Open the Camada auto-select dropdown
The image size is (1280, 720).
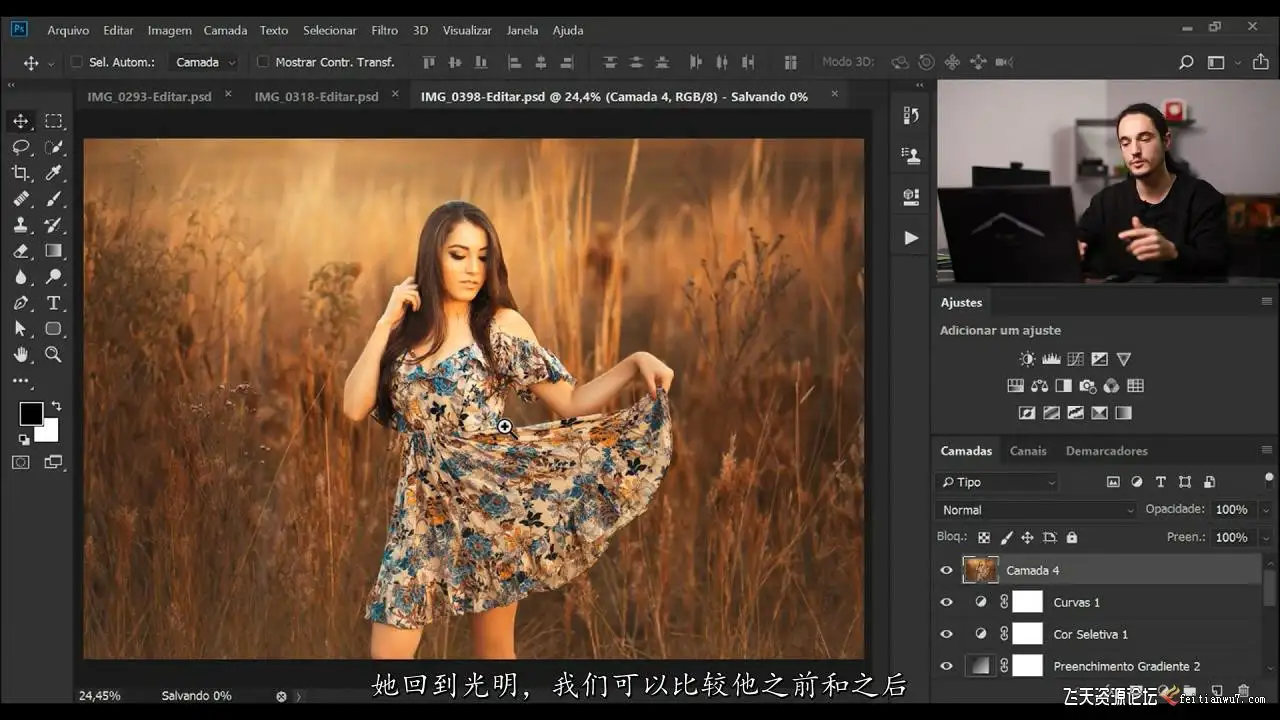(x=205, y=62)
